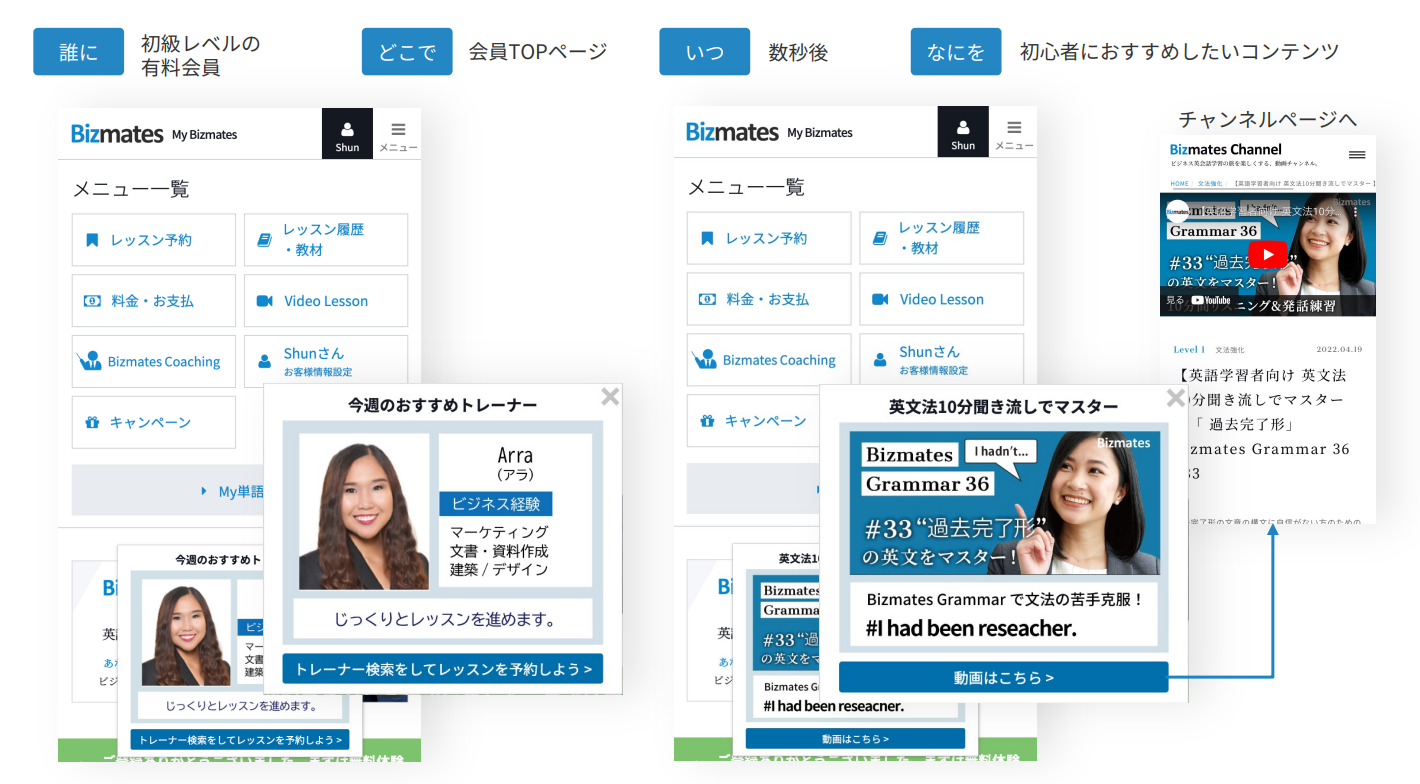The width and height of the screenshot is (1420, 784).
Task: Click the My Bizmates text in the left screen header
Action: (204, 135)
